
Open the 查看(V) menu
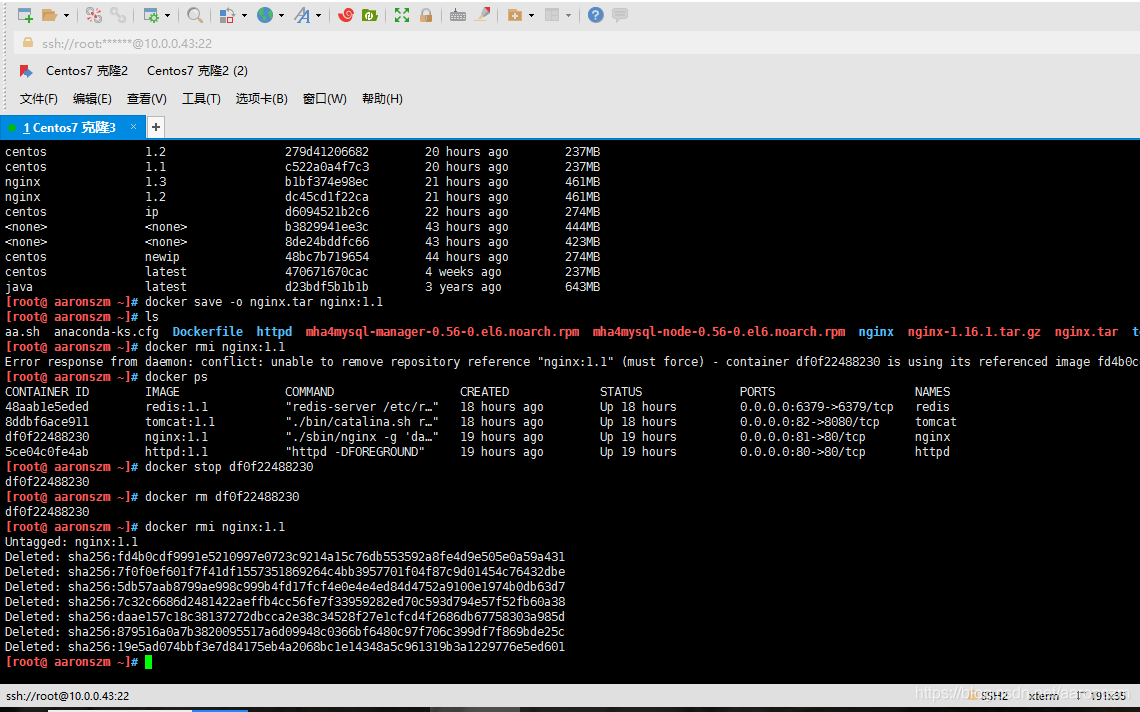pyautogui.click(x=147, y=99)
